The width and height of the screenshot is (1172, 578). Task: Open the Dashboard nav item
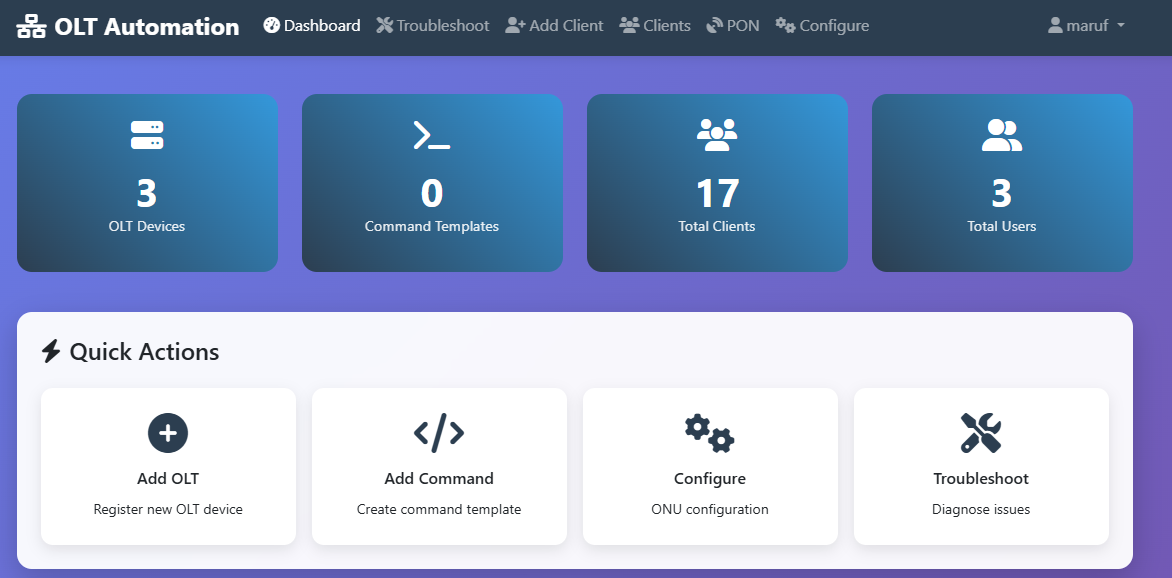(312, 25)
